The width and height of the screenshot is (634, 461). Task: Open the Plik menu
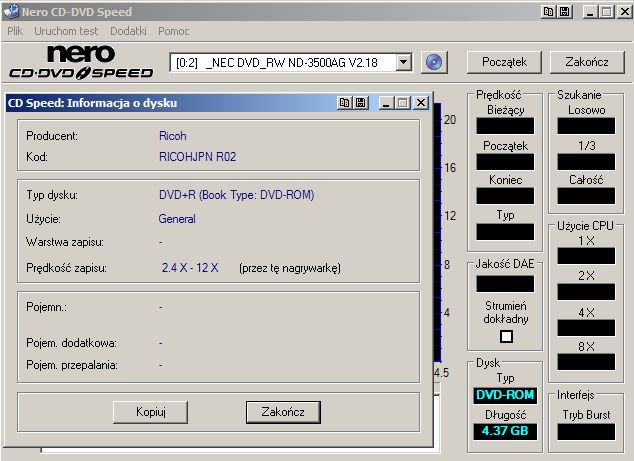coord(15,31)
